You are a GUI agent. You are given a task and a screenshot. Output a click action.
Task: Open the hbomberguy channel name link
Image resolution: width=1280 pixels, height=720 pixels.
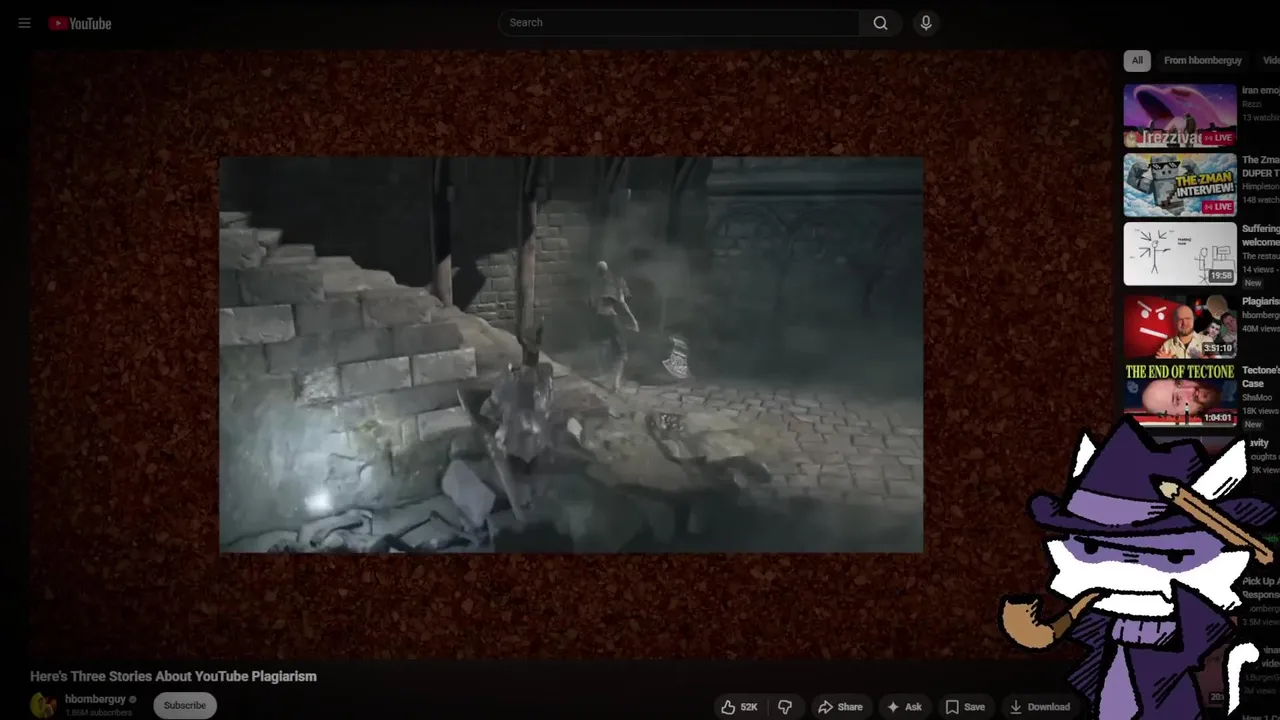coord(95,699)
